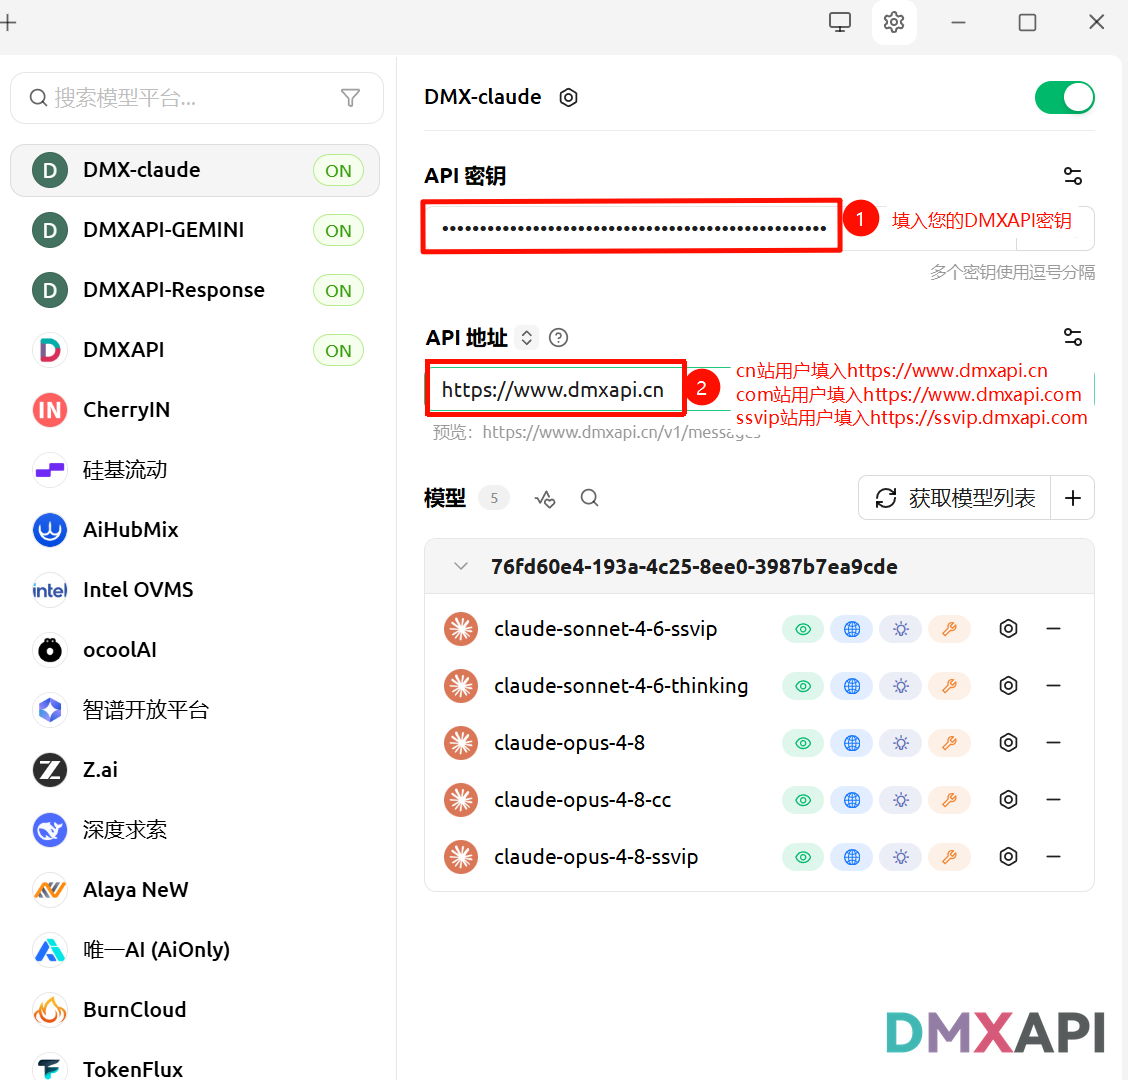Screen dimensions: 1128x1080
Task: Click the 搜索模型平台 search field
Action: [196, 98]
